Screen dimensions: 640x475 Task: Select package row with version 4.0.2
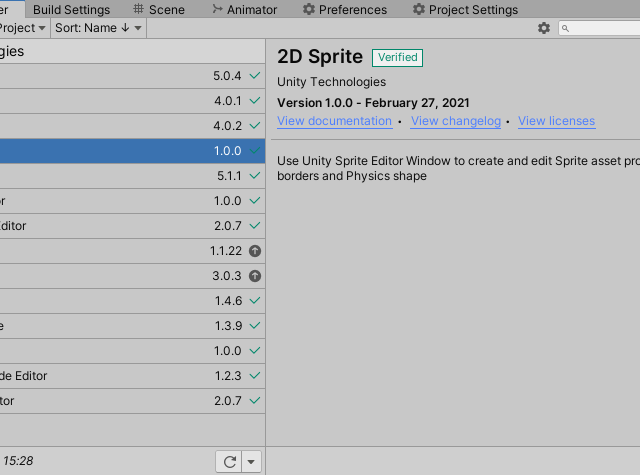point(132,126)
